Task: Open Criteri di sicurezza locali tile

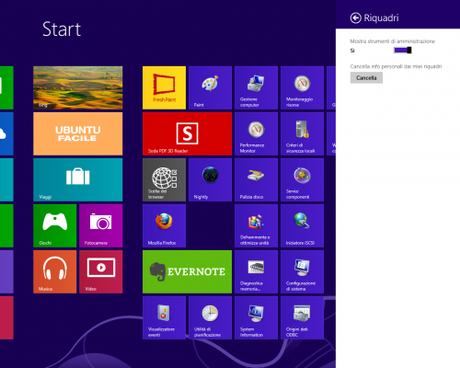Action: pyautogui.click(x=302, y=134)
